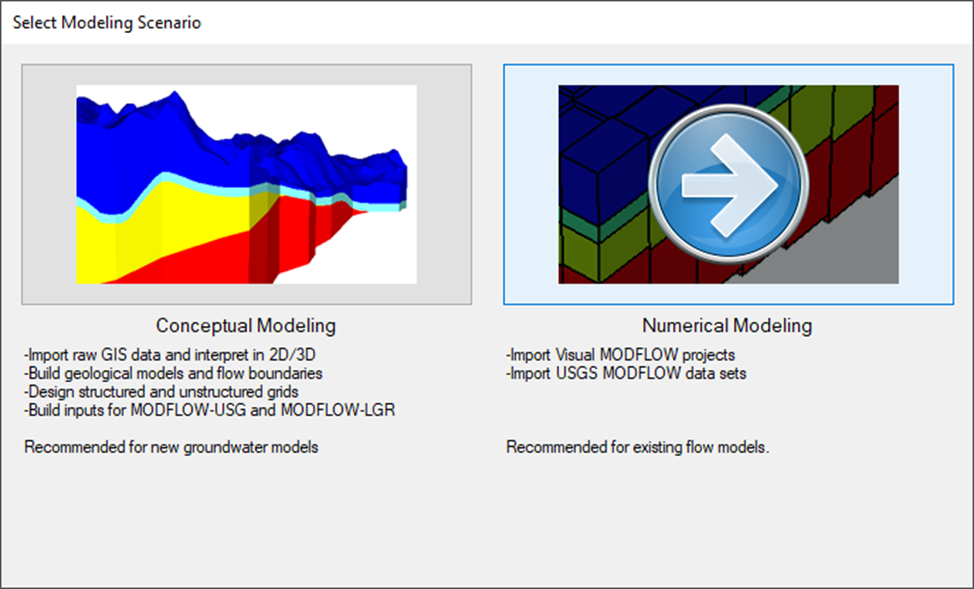The width and height of the screenshot is (974, 589).
Task: Click 'Design structured and unstructured grids'
Action: click(162, 392)
